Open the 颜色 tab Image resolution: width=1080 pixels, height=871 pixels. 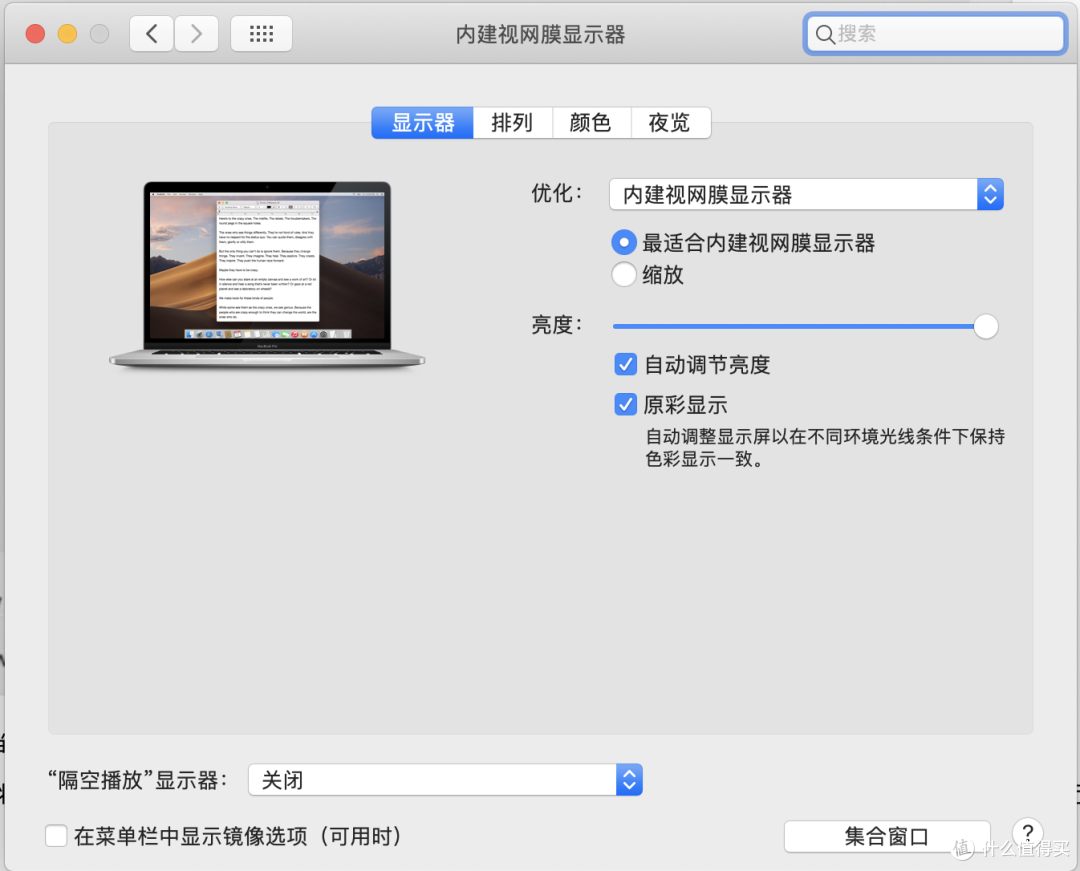click(x=590, y=123)
